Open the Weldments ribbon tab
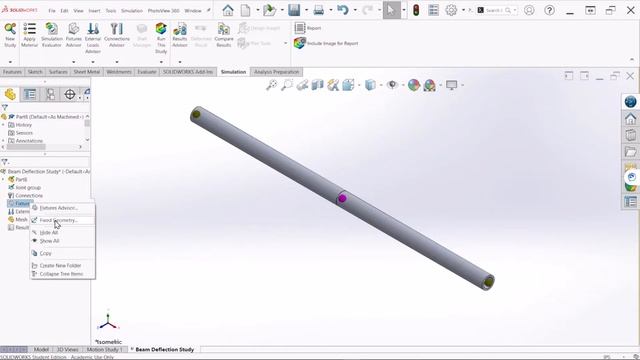The width and height of the screenshot is (640, 360). coord(119,72)
